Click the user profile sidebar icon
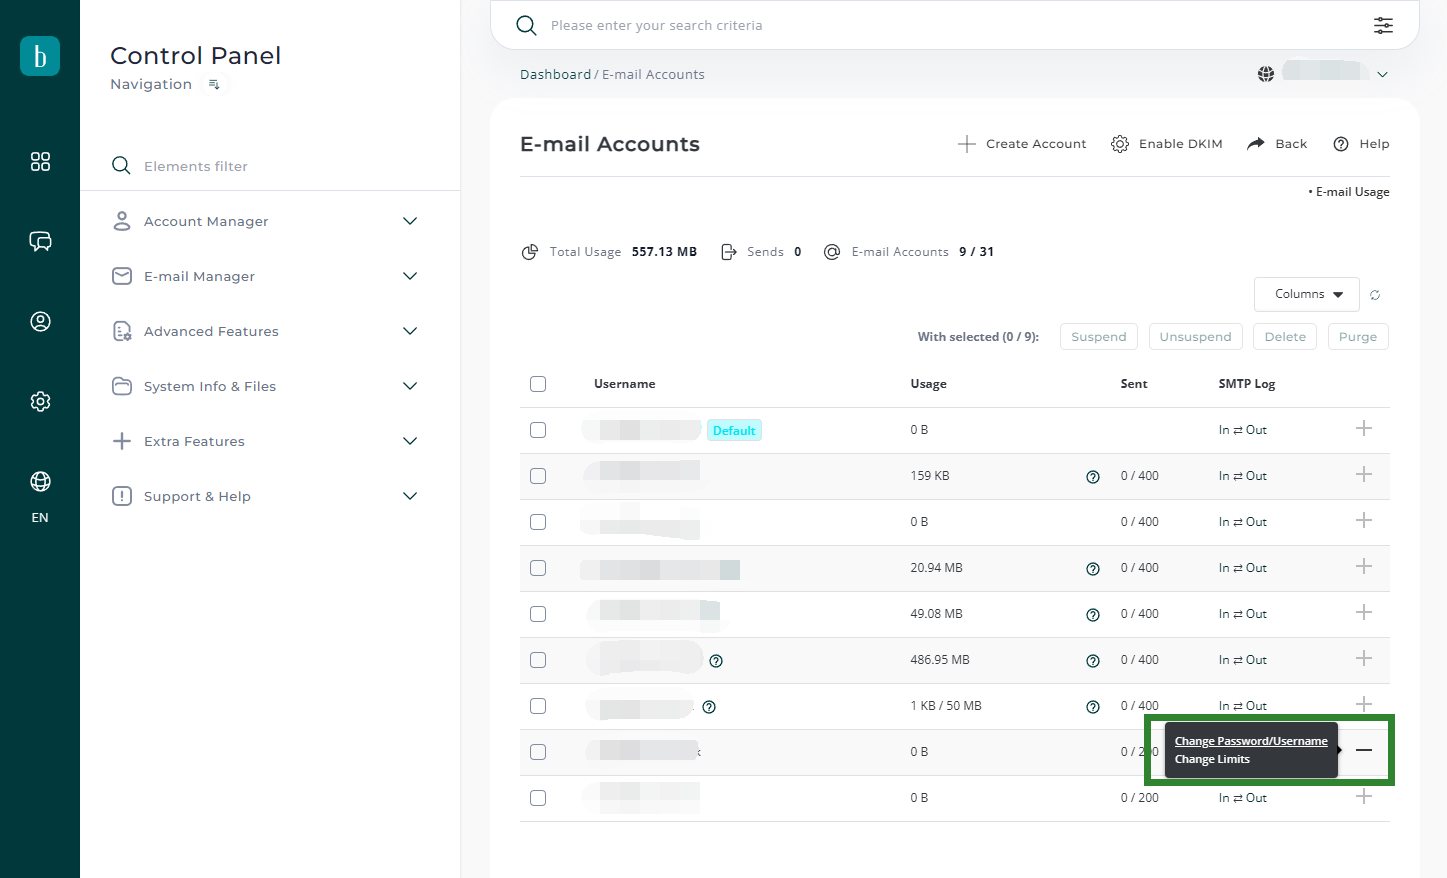The image size is (1447, 878). 40,321
